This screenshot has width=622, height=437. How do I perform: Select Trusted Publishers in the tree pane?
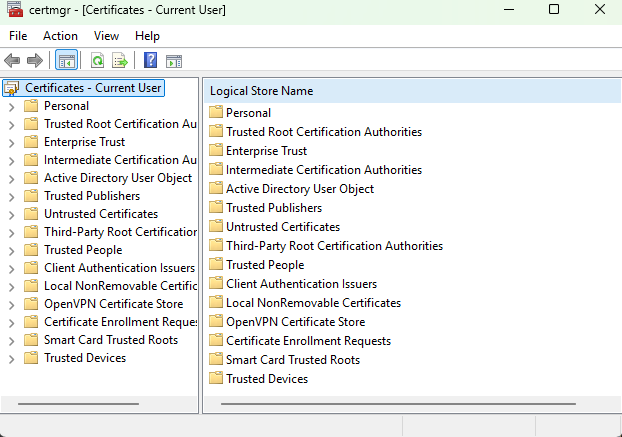(92, 196)
